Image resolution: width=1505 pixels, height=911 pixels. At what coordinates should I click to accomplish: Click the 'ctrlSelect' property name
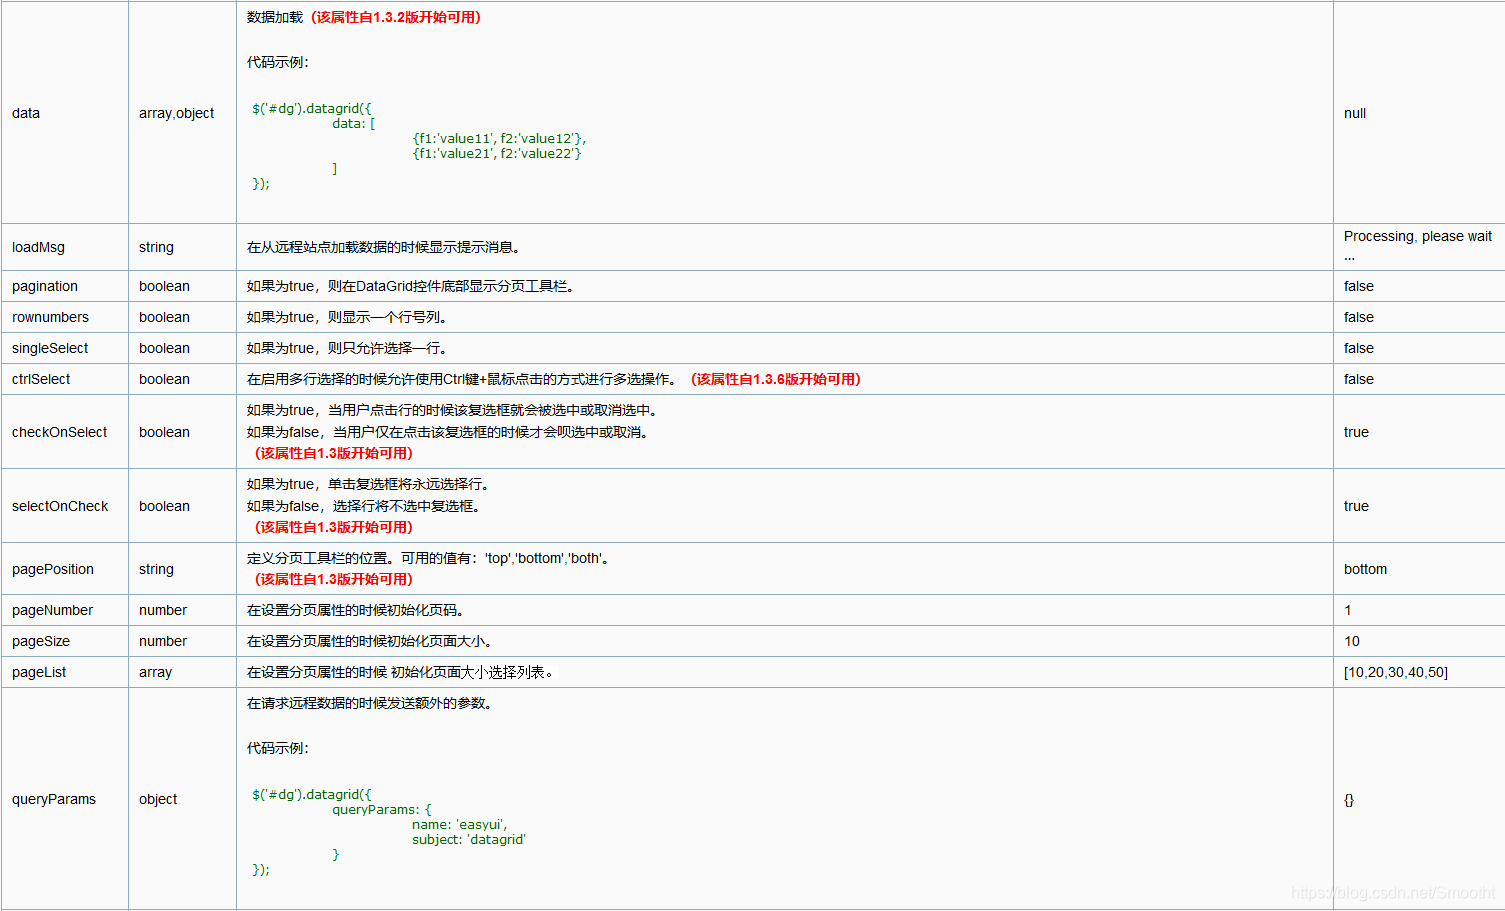pos(41,379)
